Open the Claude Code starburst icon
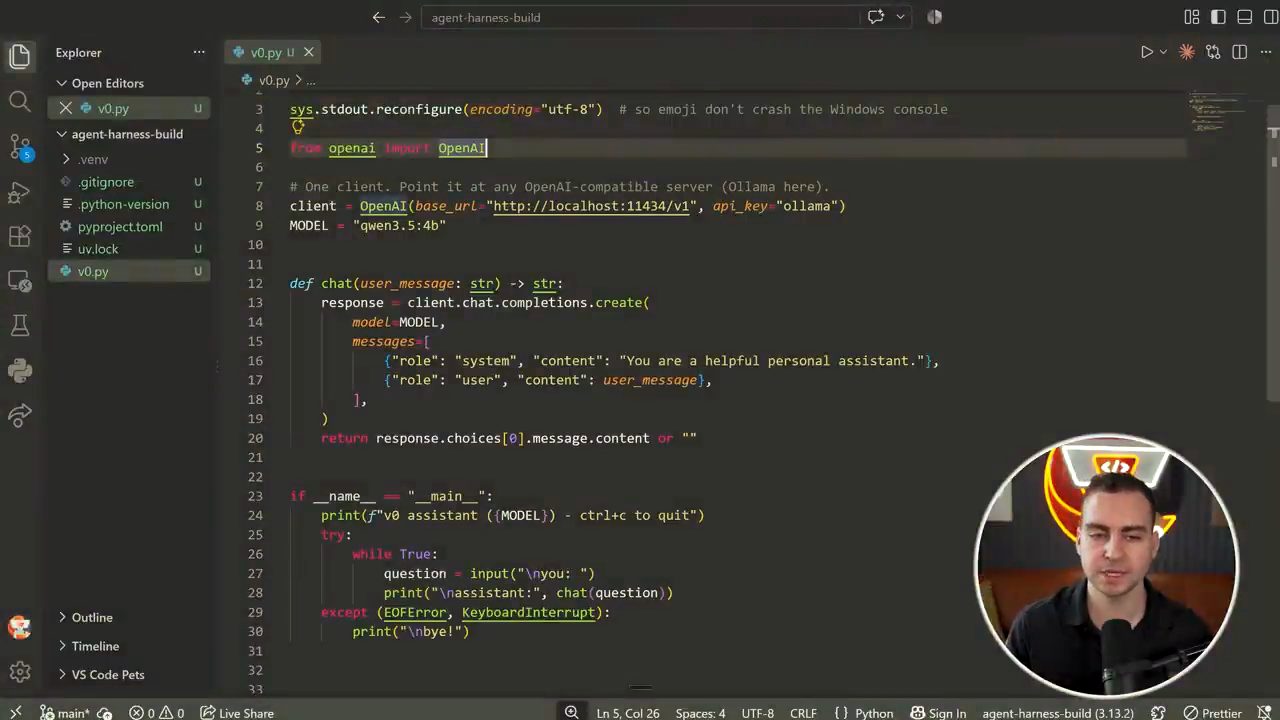 [x=1186, y=52]
